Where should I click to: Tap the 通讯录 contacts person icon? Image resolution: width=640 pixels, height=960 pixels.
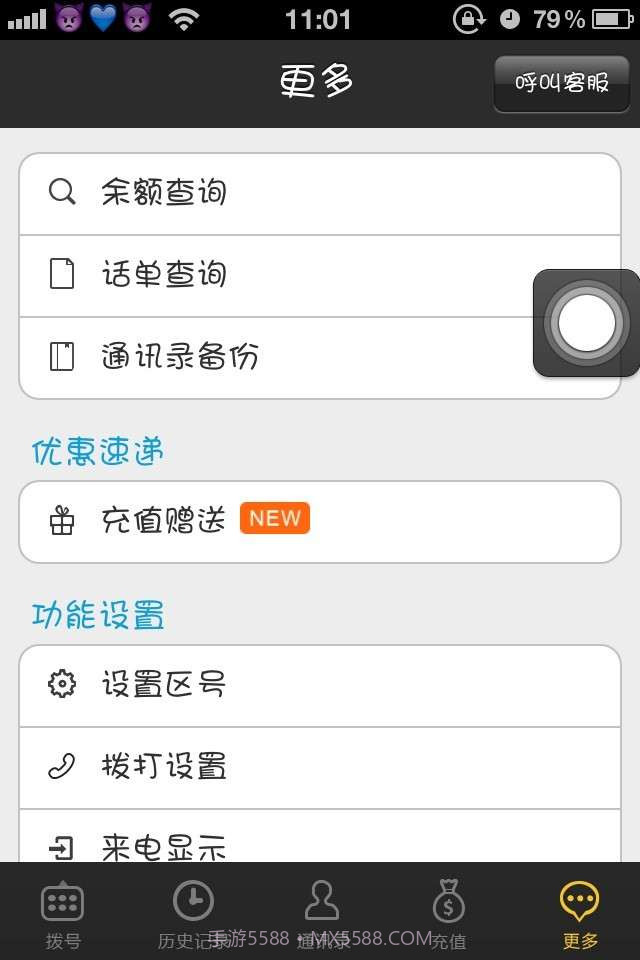click(320, 902)
